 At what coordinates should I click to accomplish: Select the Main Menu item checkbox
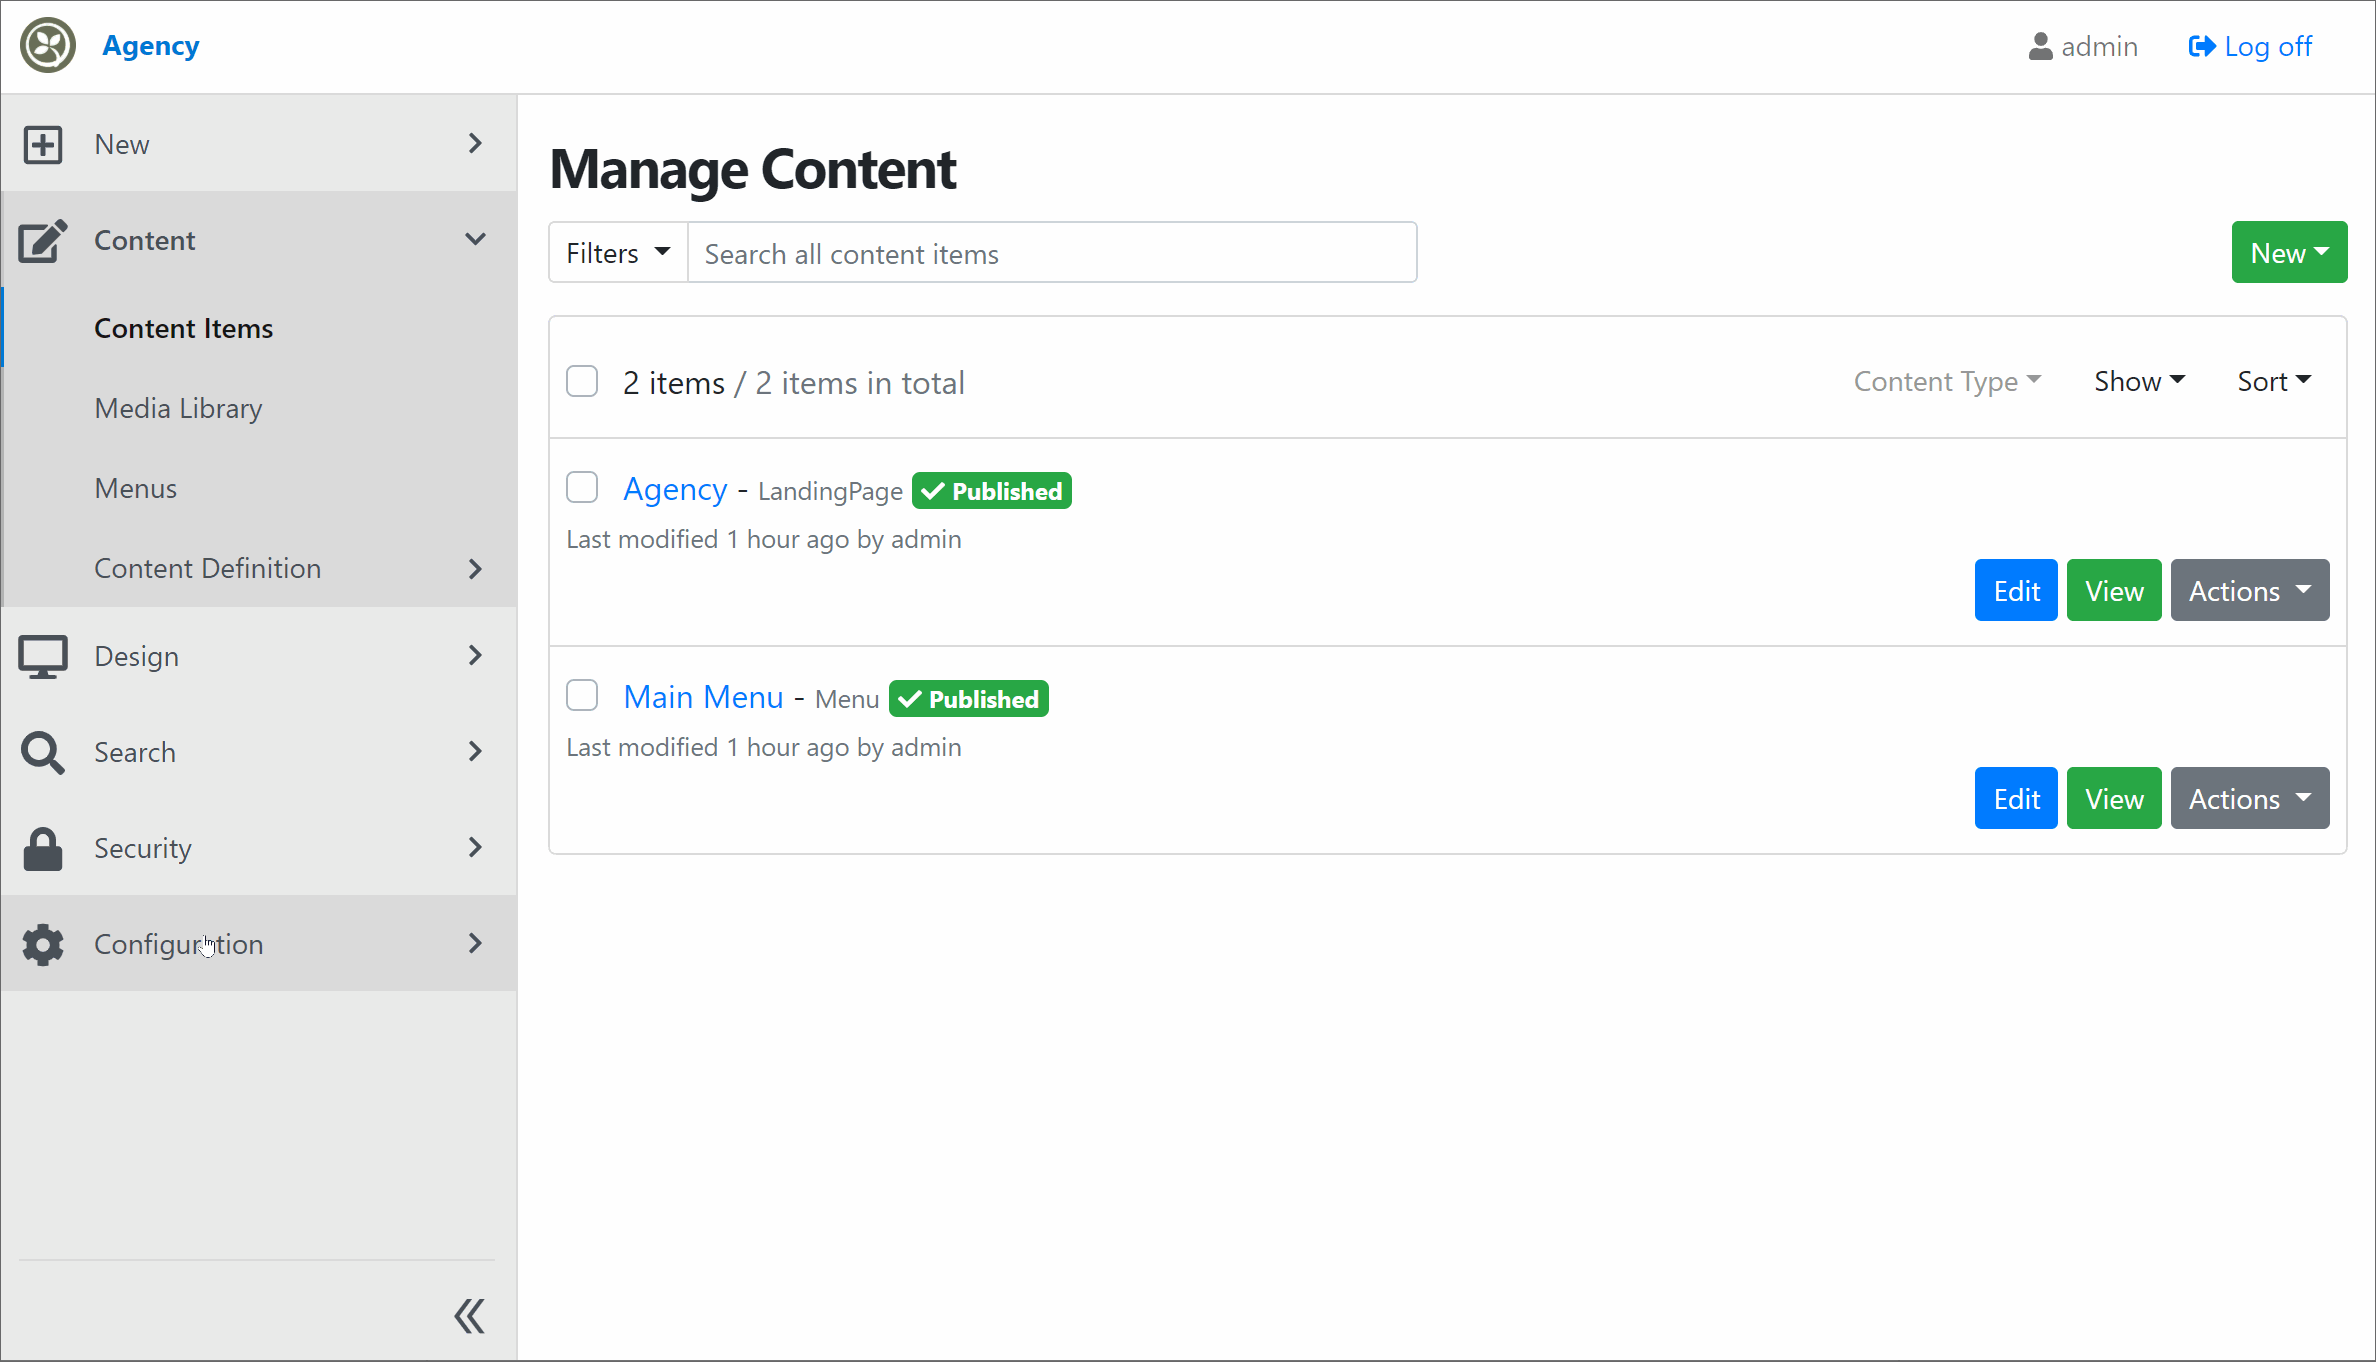(x=582, y=696)
